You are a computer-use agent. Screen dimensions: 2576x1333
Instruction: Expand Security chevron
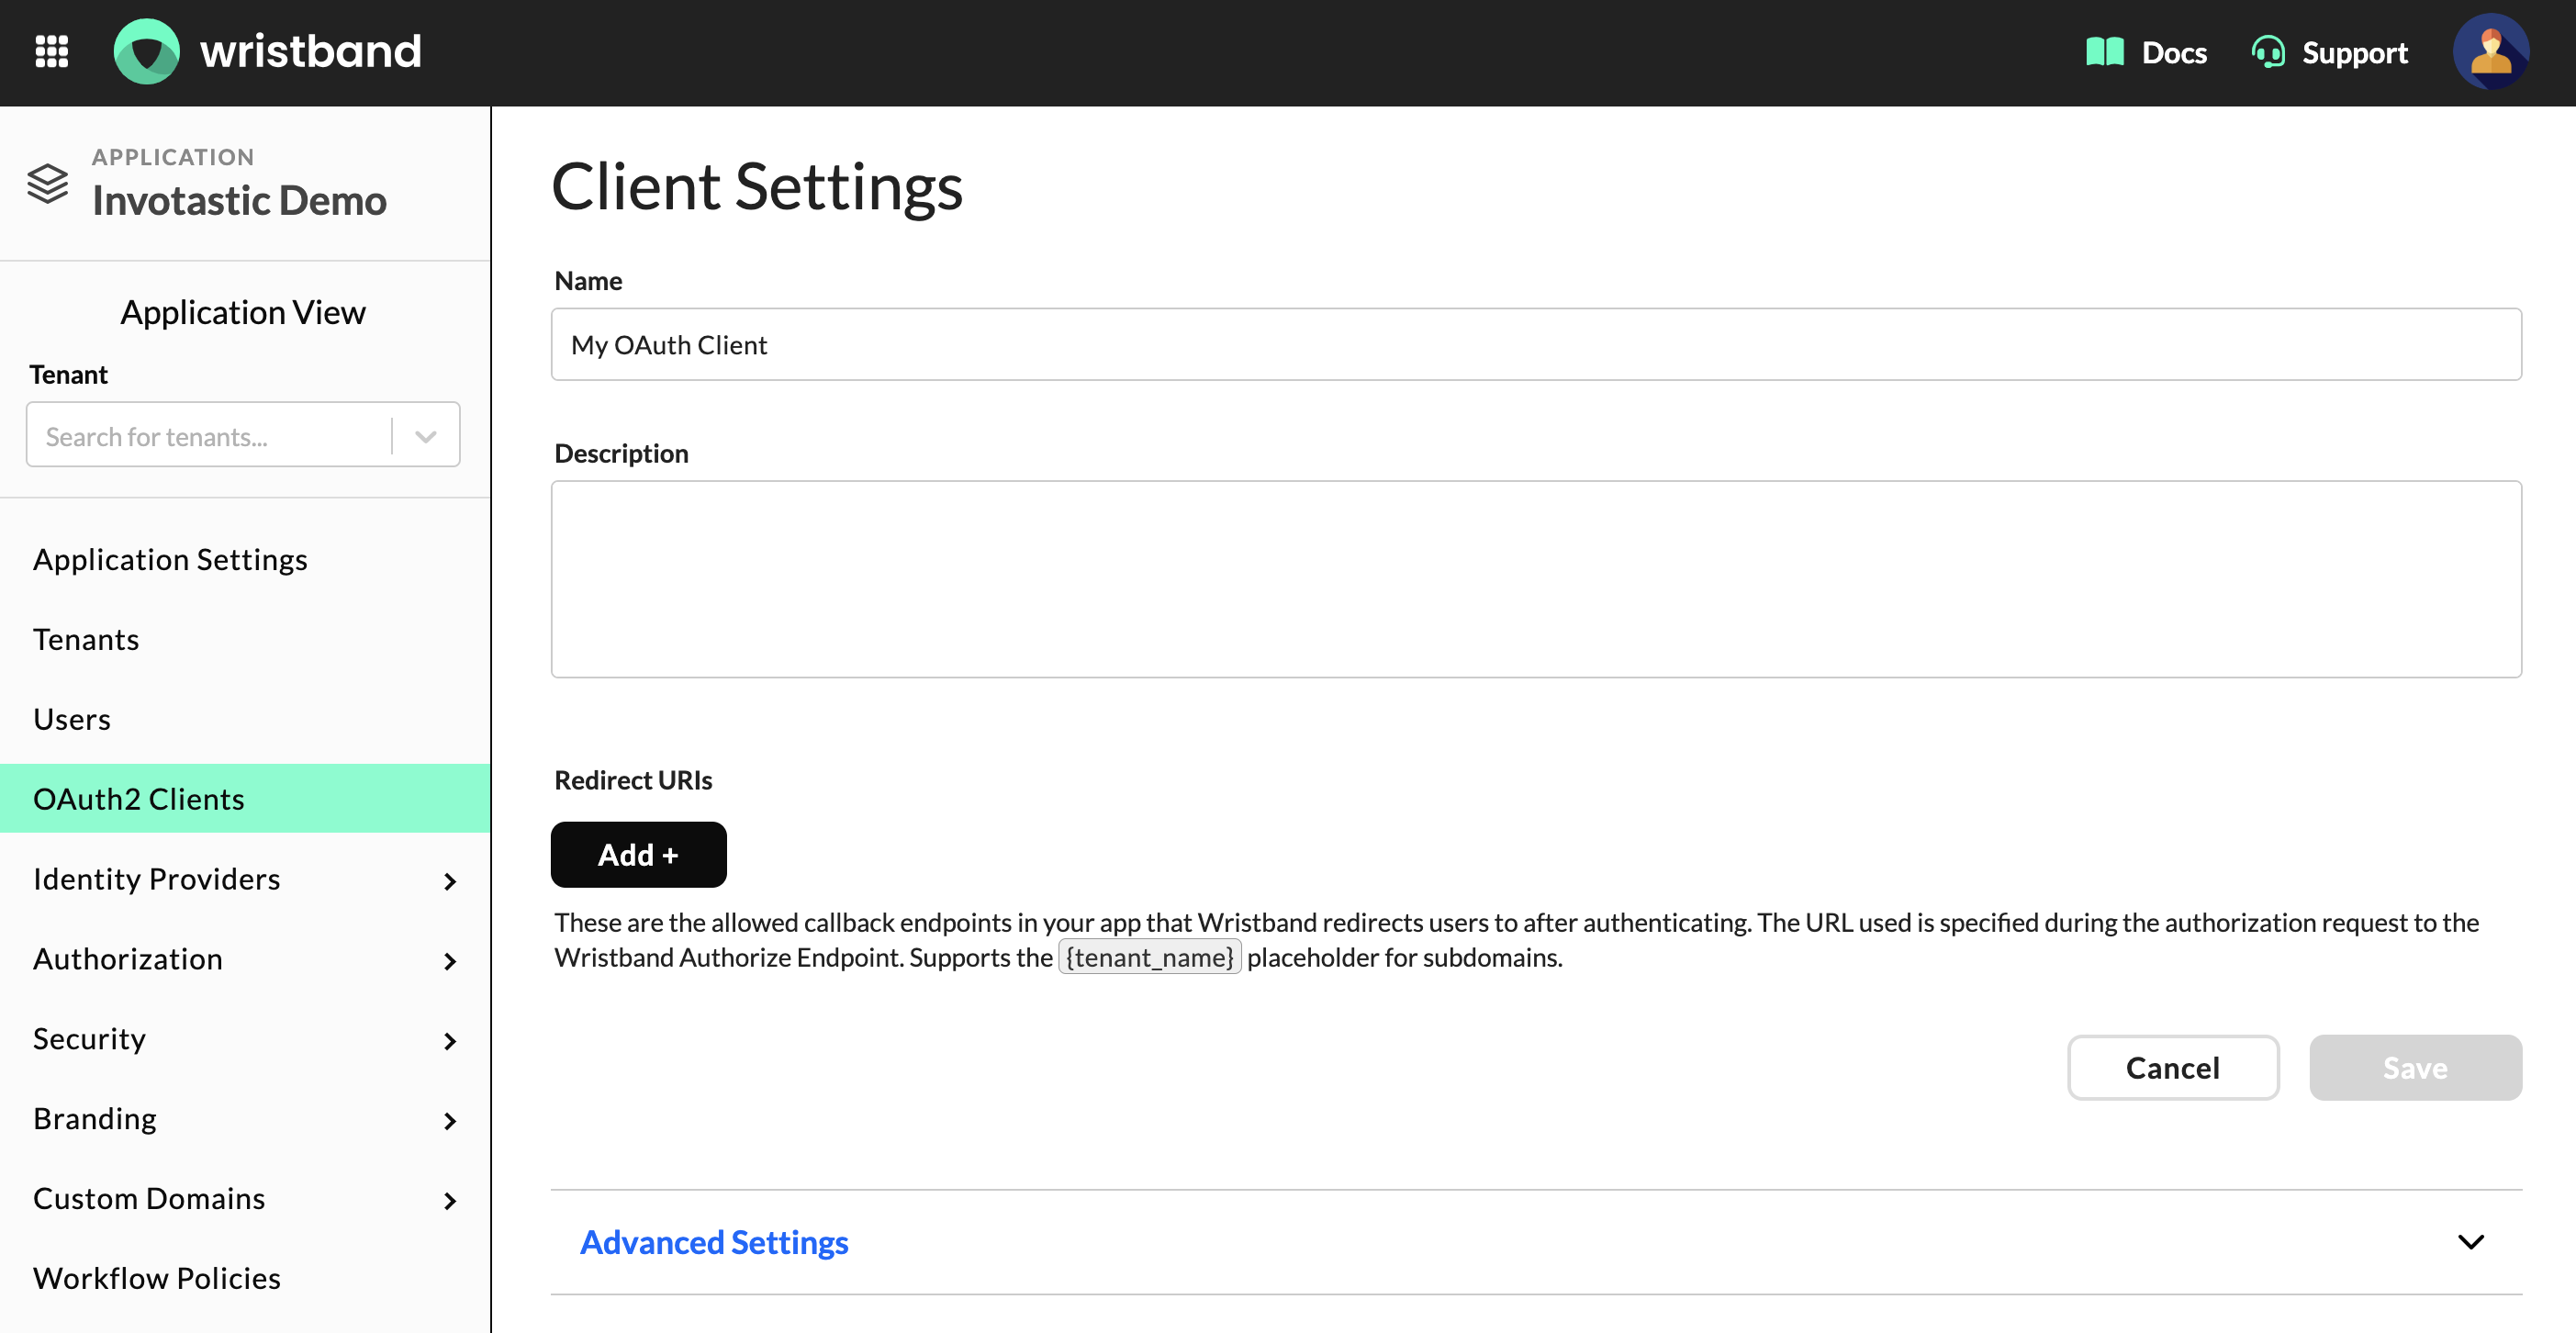pyautogui.click(x=450, y=1041)
